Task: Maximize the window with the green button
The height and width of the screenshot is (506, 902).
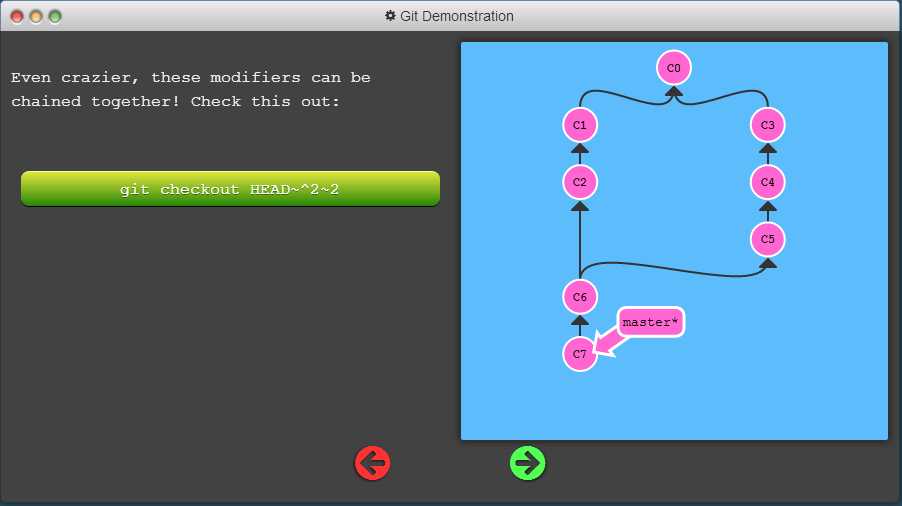Action: pos(55,17)
